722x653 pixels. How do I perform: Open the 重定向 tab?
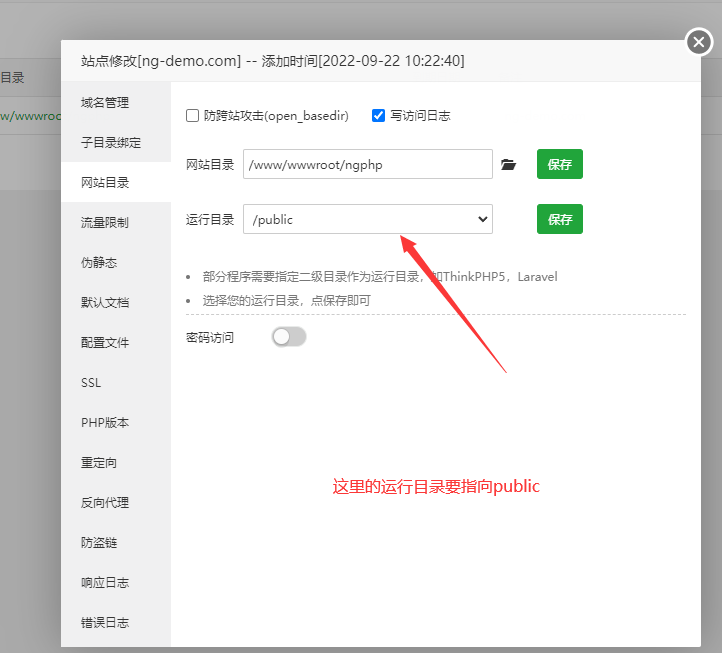(99, 463)
